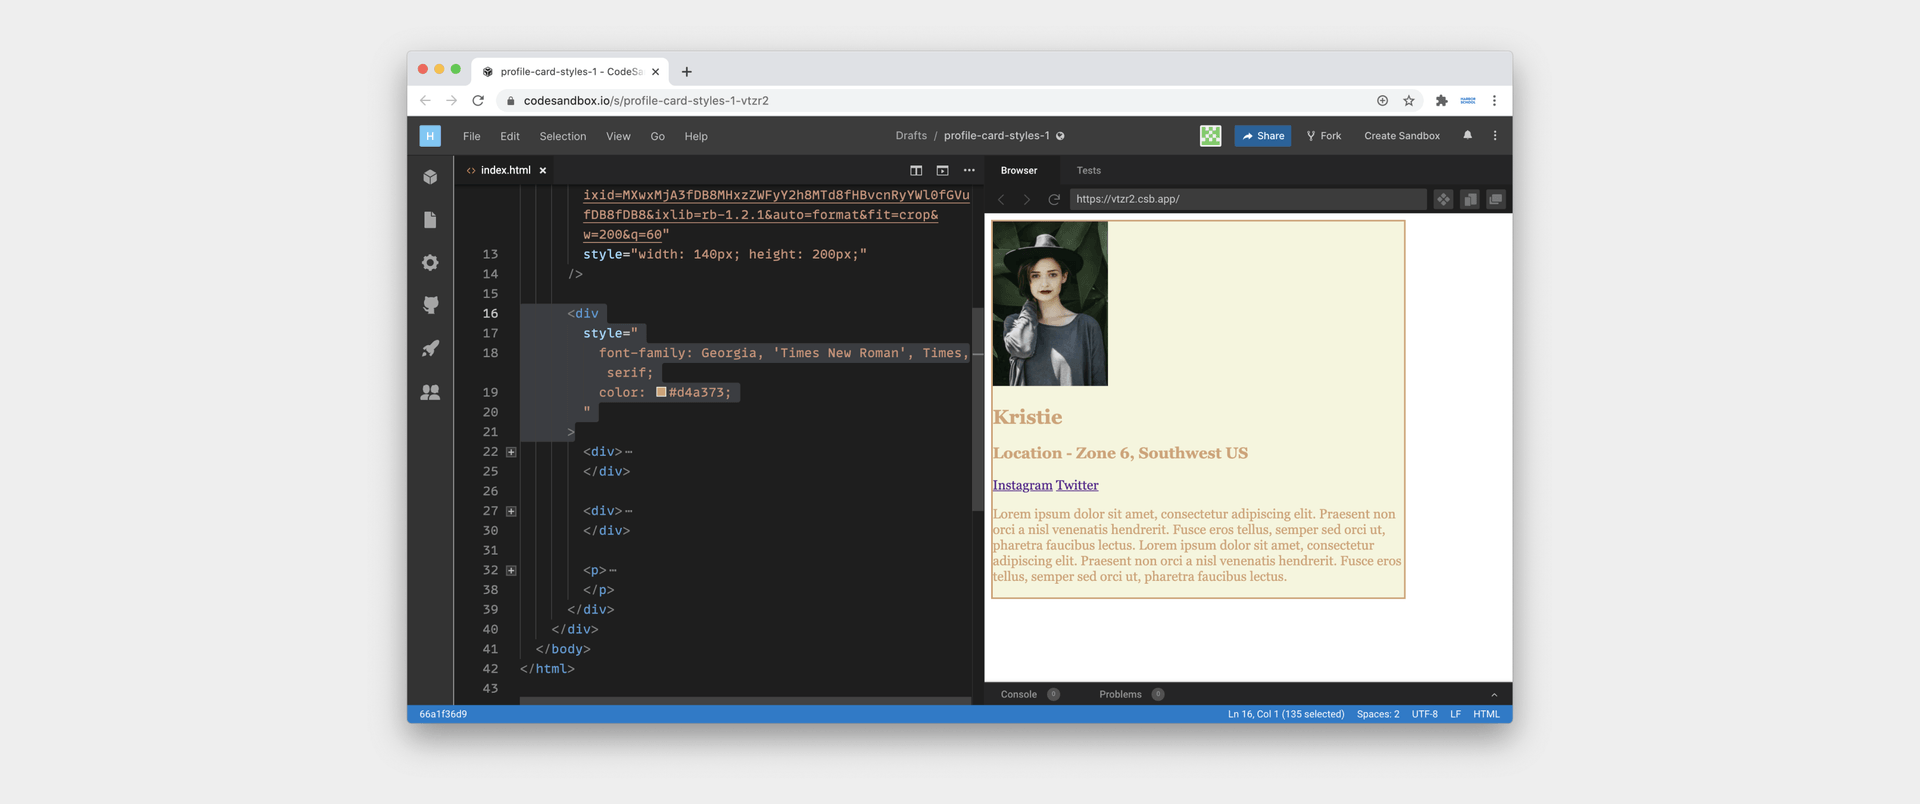Click the LF line ending status entry
The height and width of the screenshot is (804, 1920).
pyautogui.click(x=1455, y=714)
